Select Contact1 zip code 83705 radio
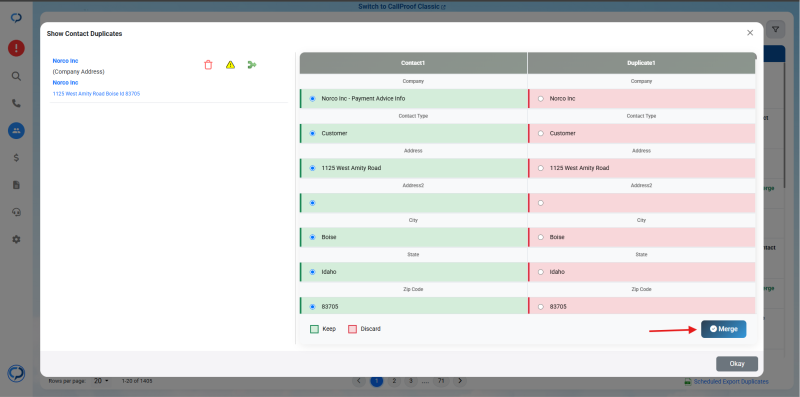This screenshot has width=800, height=397. click(x=313, y=307)
